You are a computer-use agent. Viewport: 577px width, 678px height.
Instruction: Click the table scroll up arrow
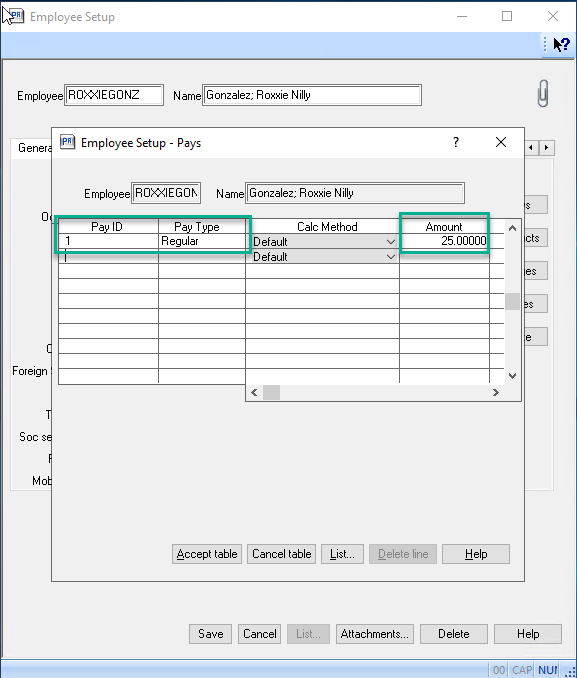513,228
